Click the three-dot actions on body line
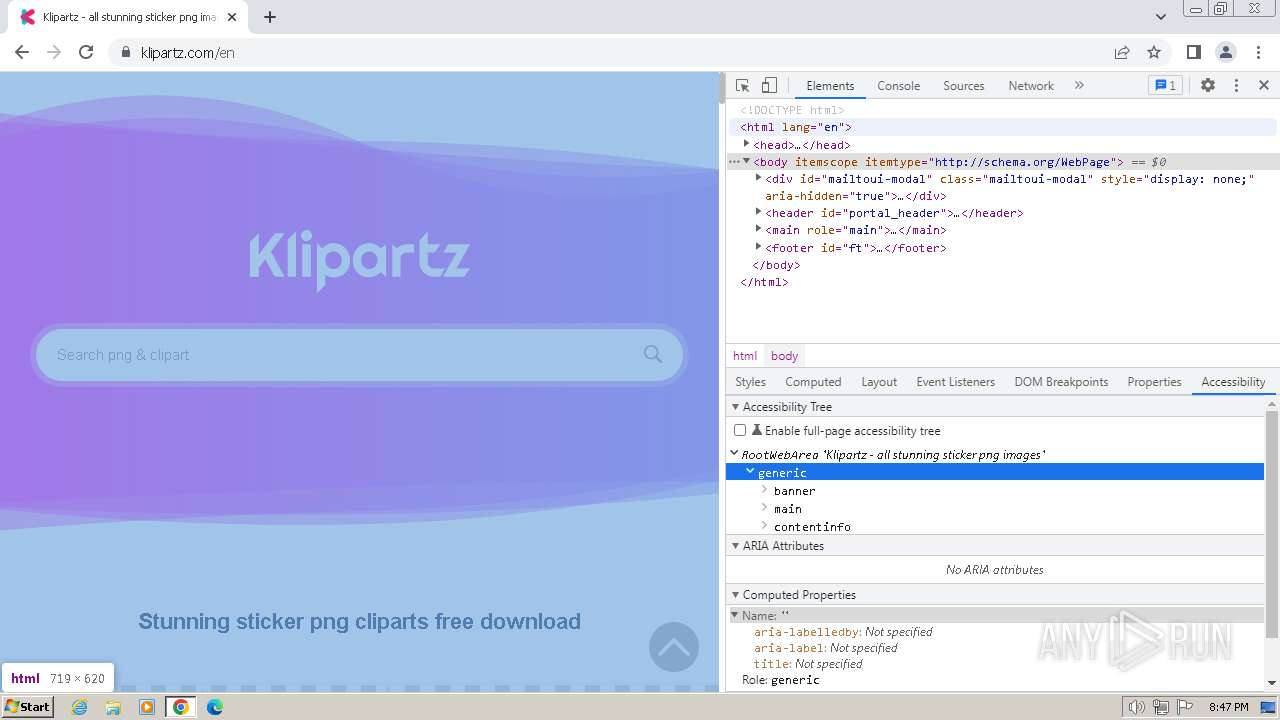Viewport: 1280px width, 720px height. tap(734, 161)
